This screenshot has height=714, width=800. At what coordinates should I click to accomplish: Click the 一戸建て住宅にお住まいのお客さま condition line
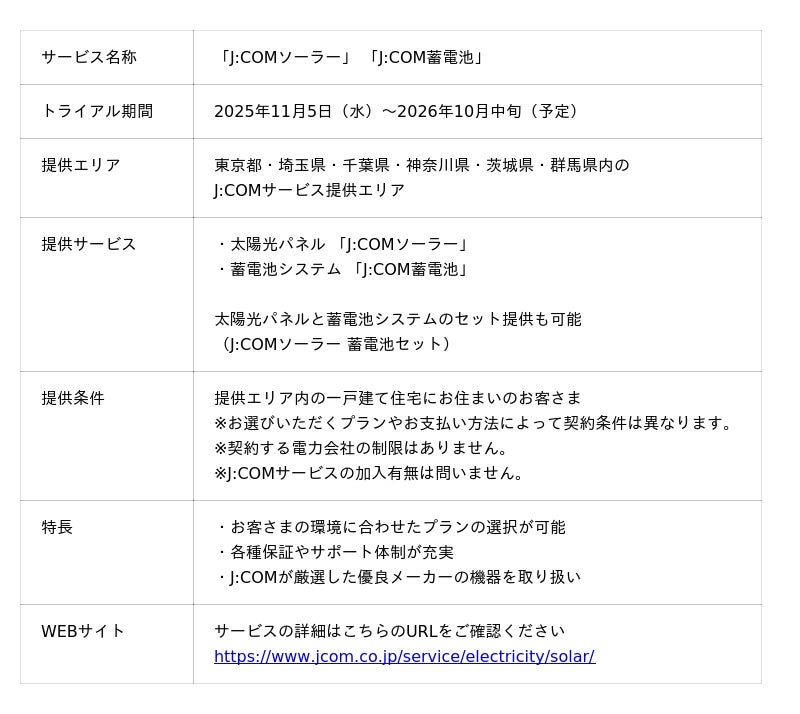(397, 399)
